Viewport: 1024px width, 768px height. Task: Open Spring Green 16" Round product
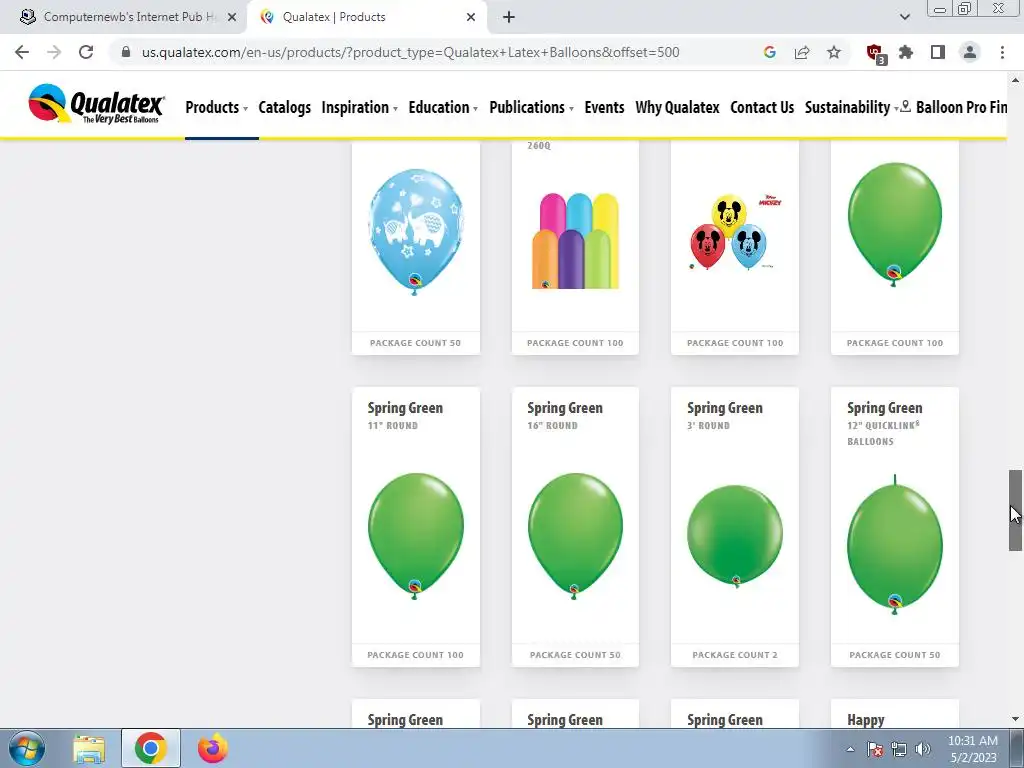point(575,527)
